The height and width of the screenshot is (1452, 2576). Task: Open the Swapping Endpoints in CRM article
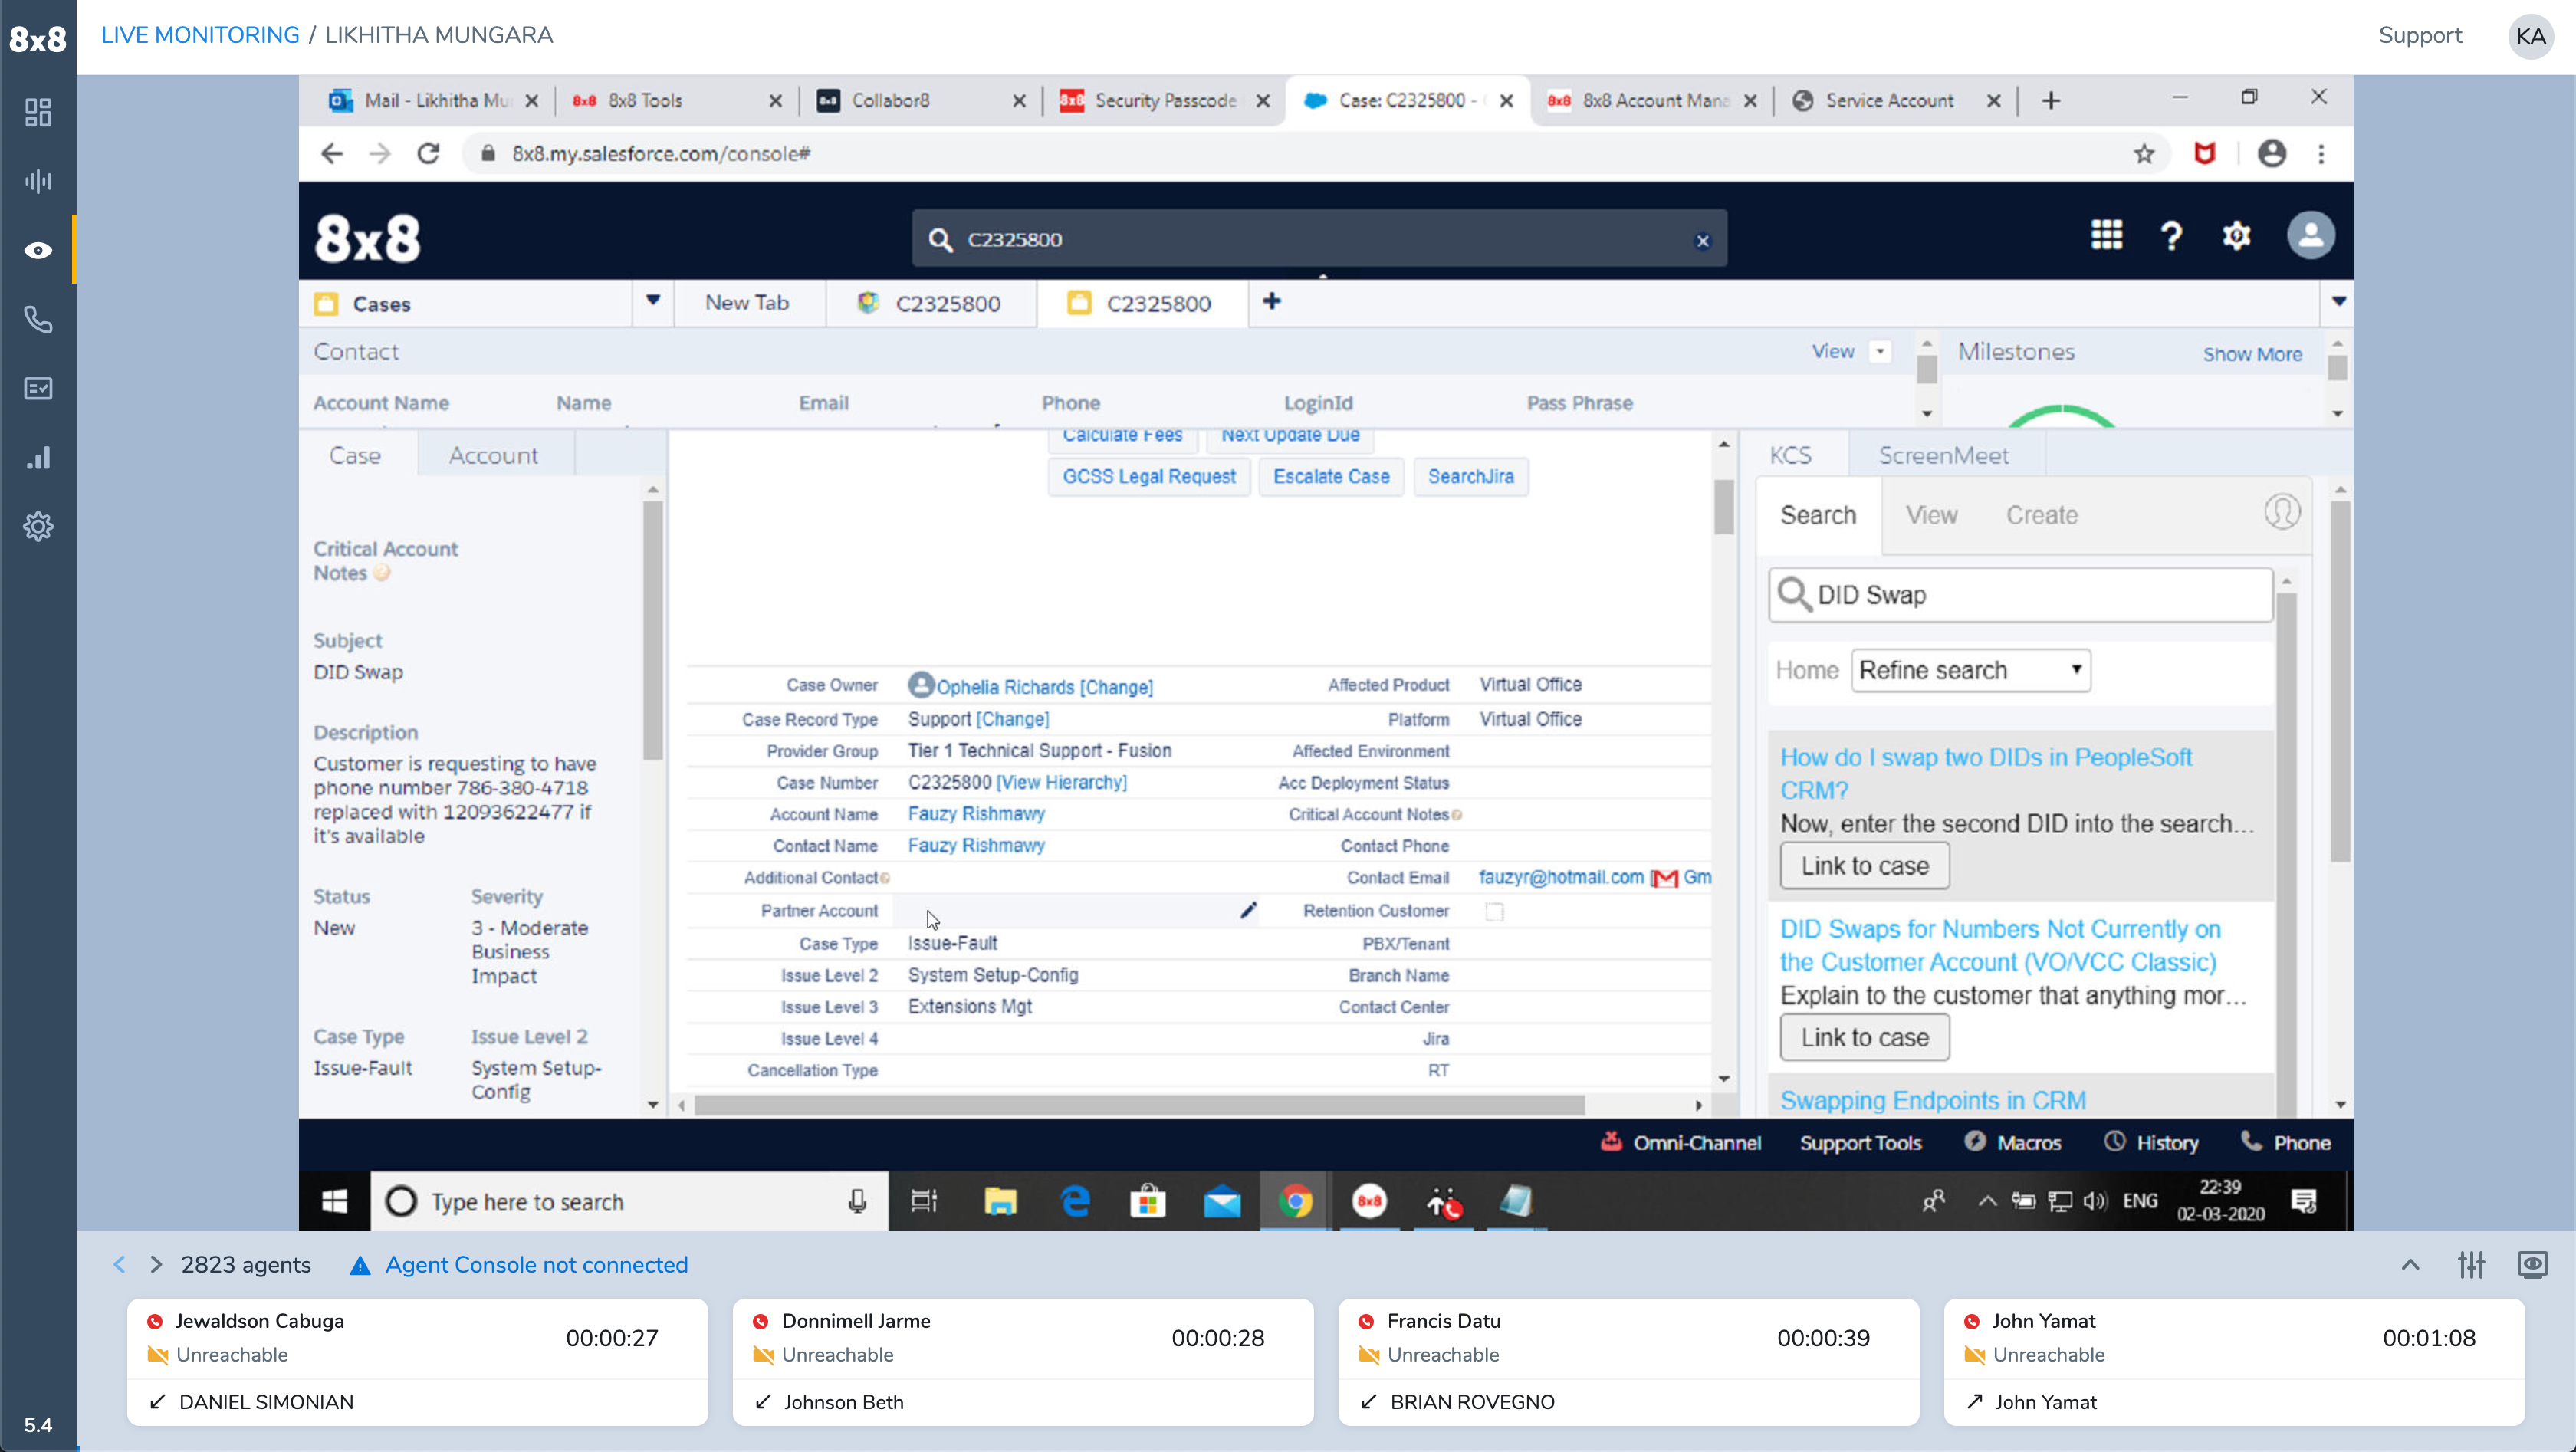pyautogui.click(x=1932, y=1100)
